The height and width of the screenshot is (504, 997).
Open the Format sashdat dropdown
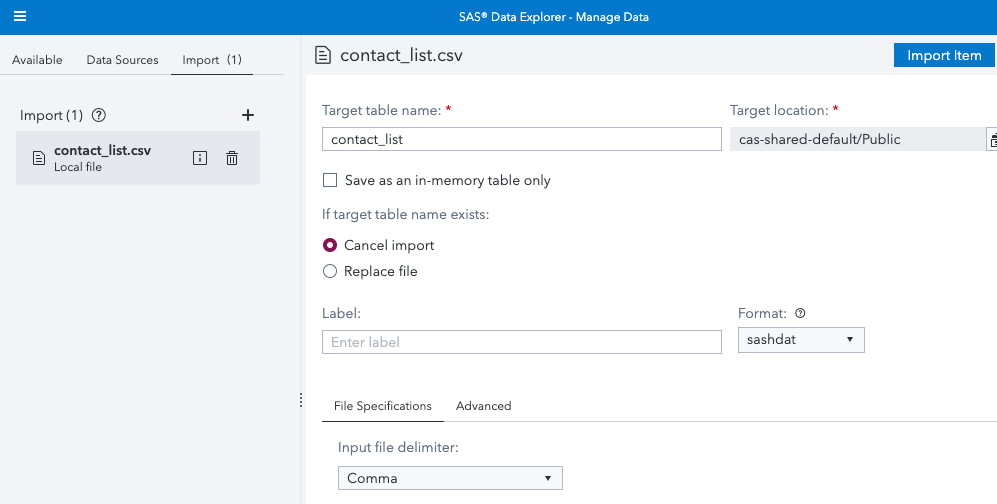tap(800, 341)
